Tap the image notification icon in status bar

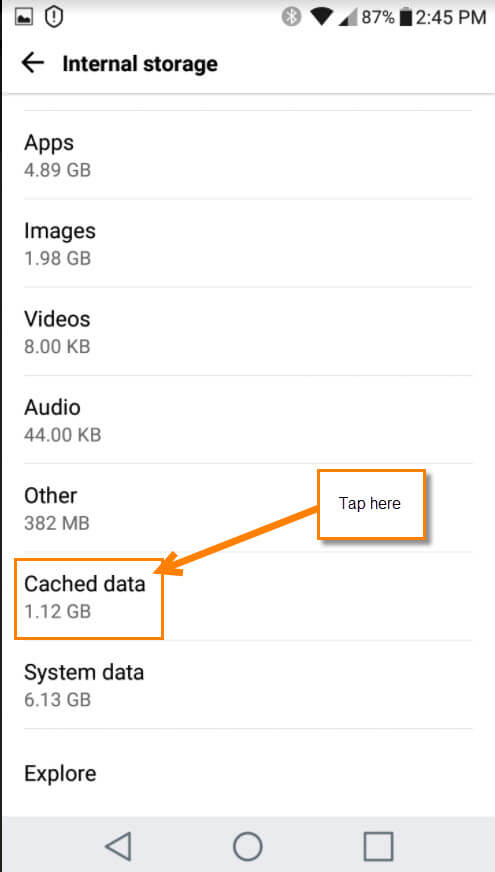24,17
